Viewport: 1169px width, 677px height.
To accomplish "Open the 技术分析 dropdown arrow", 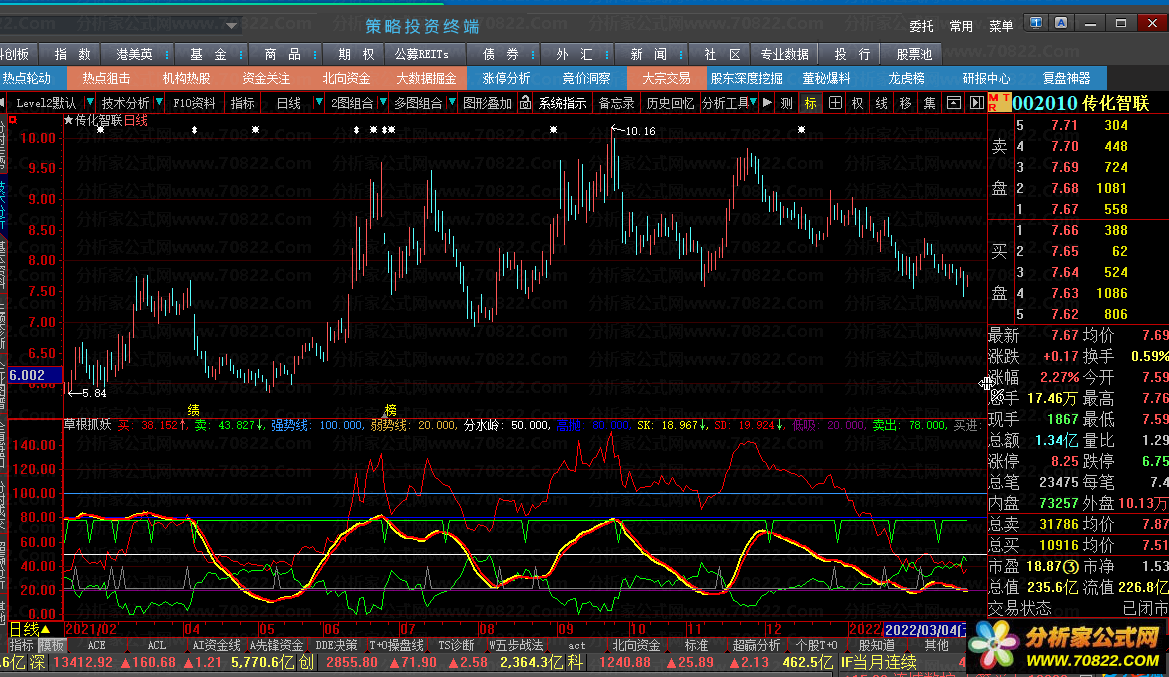I will tap(159, 102).
